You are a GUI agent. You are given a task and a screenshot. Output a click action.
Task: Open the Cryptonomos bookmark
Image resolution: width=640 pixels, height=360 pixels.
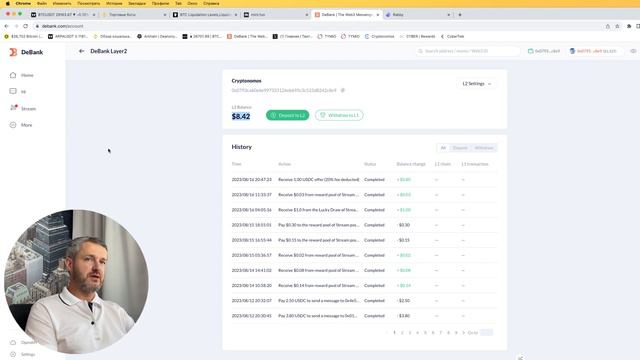point(380,36)
